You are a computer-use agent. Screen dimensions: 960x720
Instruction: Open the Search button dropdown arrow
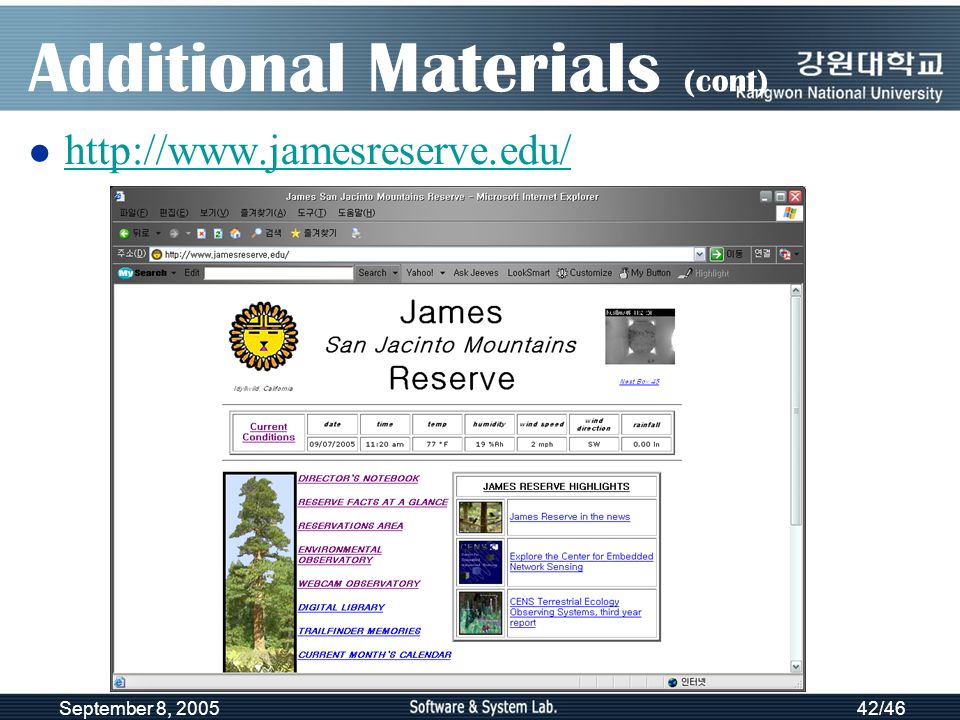(396, 273)
